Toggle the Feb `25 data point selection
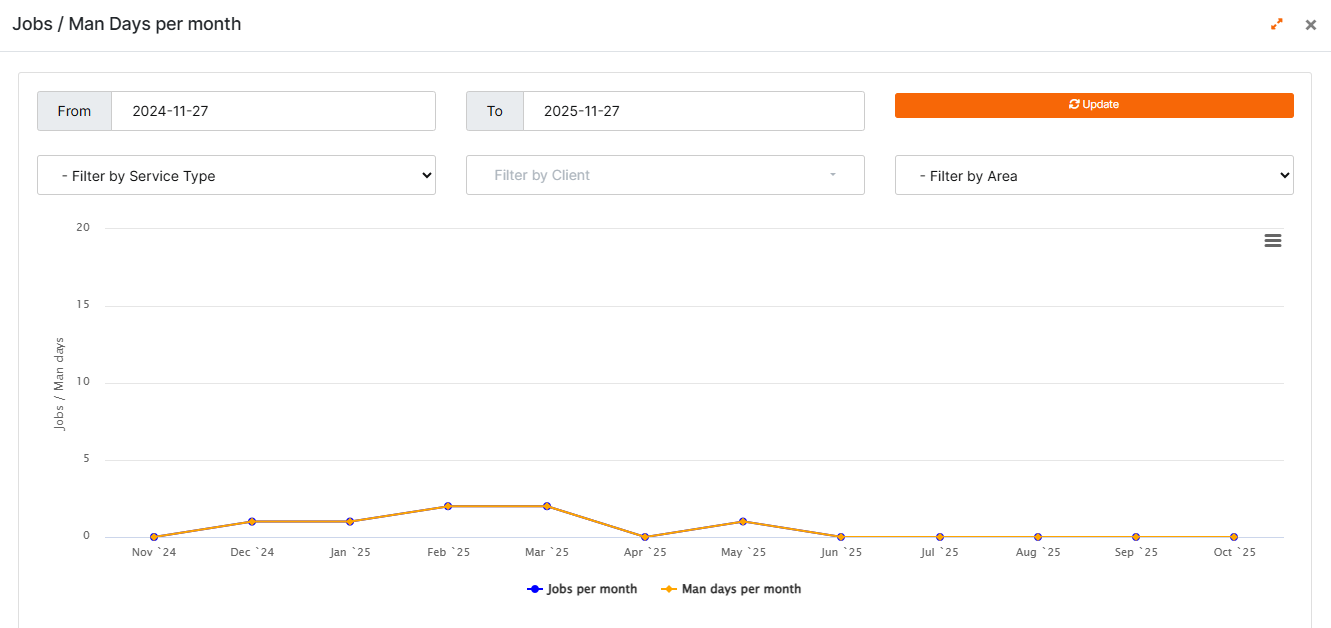Screen dimensions: 1331x628 (448, 507)
